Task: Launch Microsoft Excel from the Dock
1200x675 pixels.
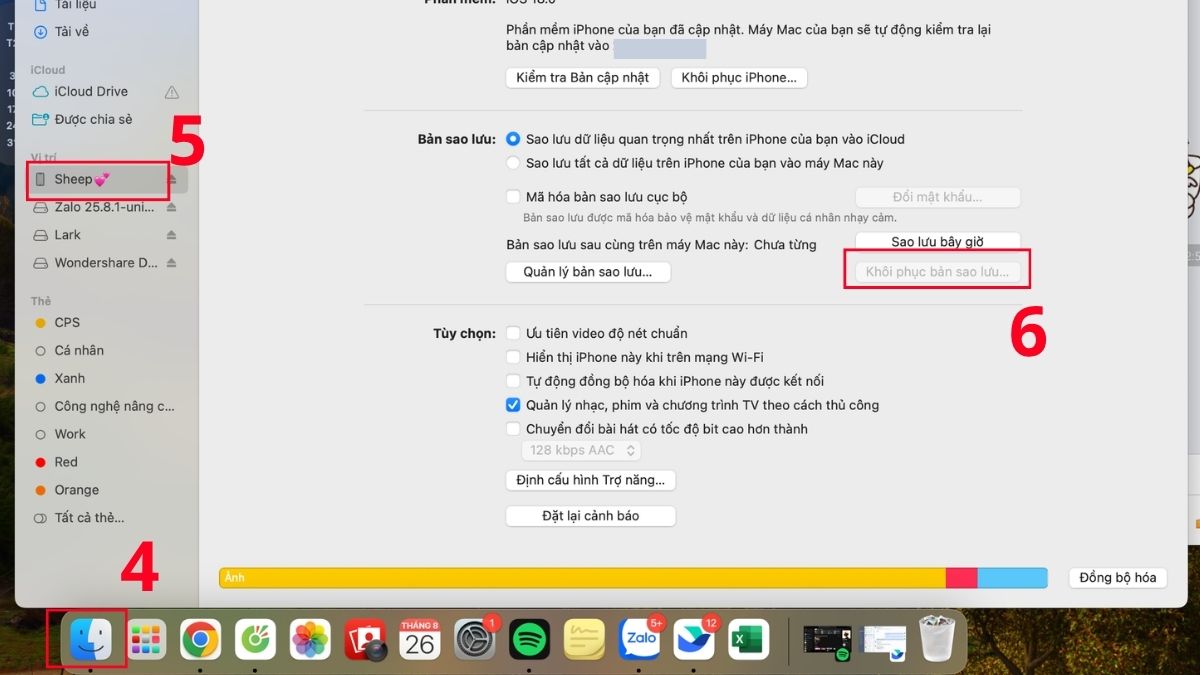Action: [x=748, y=639]
